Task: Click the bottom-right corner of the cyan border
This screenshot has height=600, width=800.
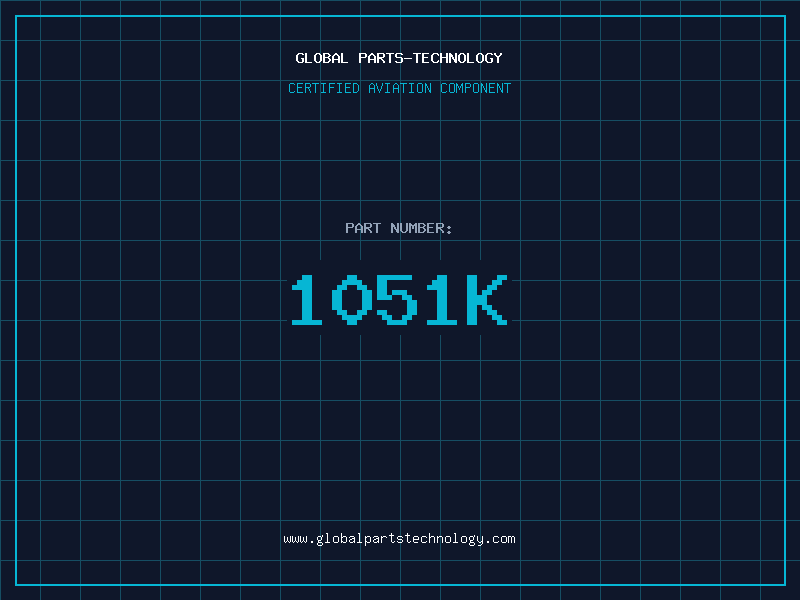Action: click(784, 584)
